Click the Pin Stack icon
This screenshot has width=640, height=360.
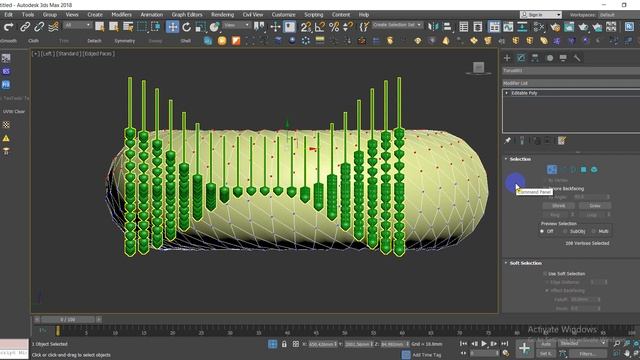click(507, 141)
